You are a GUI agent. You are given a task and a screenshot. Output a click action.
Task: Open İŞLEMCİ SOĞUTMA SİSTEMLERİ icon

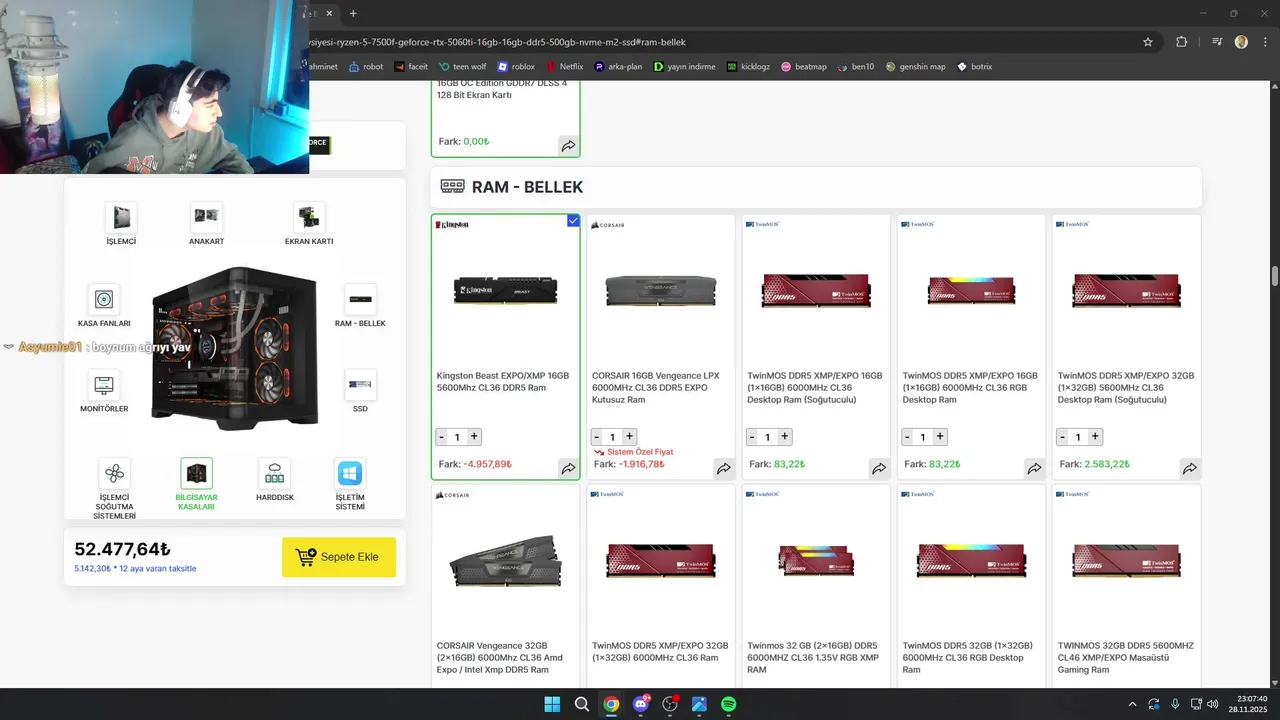[x=114, y=473]
